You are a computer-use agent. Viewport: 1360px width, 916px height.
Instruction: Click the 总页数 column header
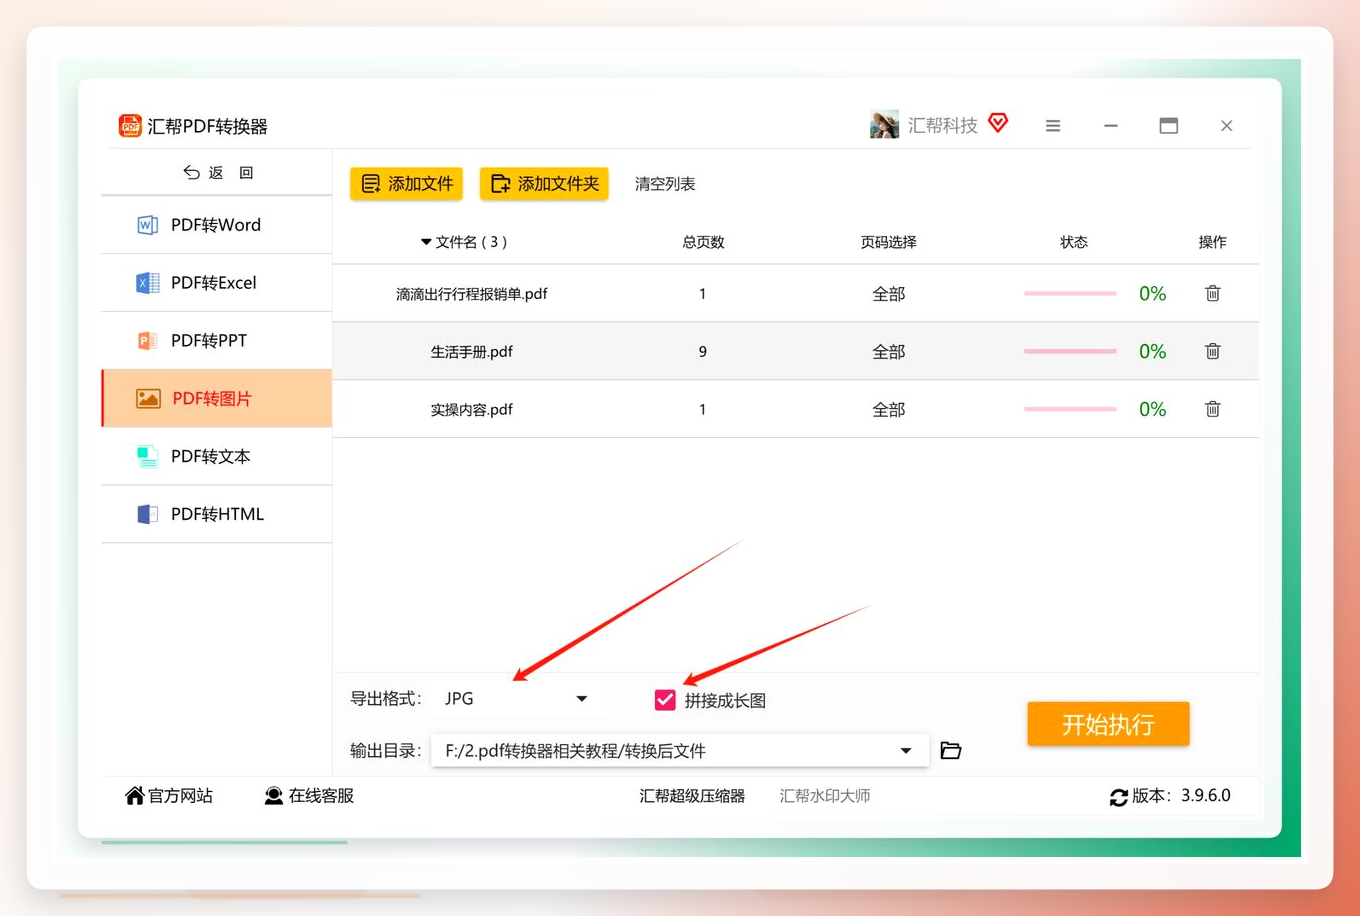pos(703,242)
